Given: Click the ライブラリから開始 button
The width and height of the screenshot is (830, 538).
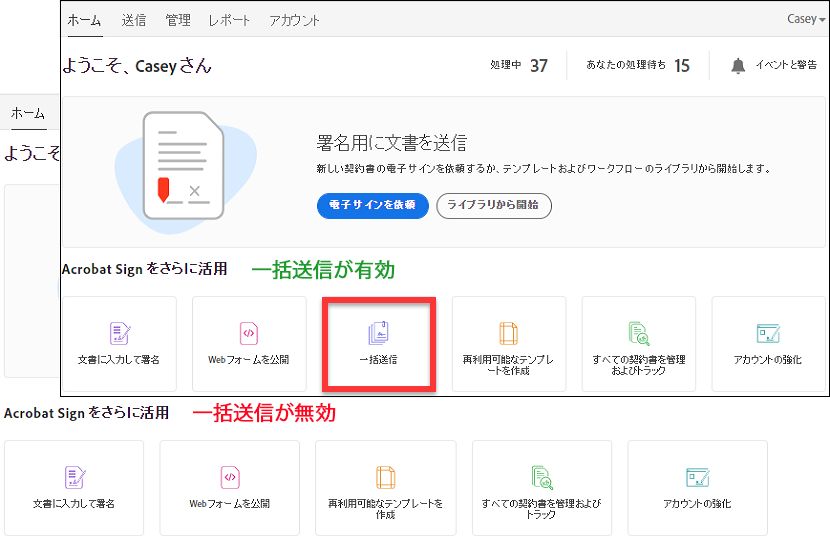Looking at the screenshot, I should coord(494,205).
